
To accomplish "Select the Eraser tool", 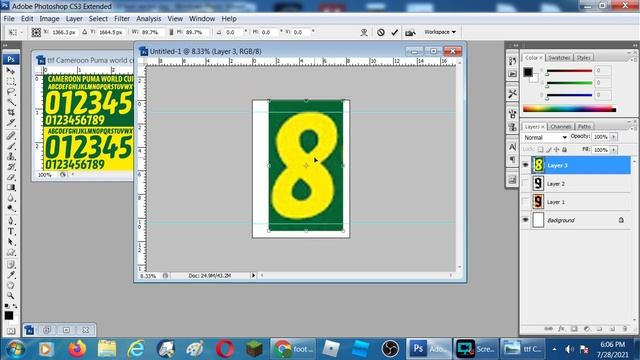I will [11, 177].
